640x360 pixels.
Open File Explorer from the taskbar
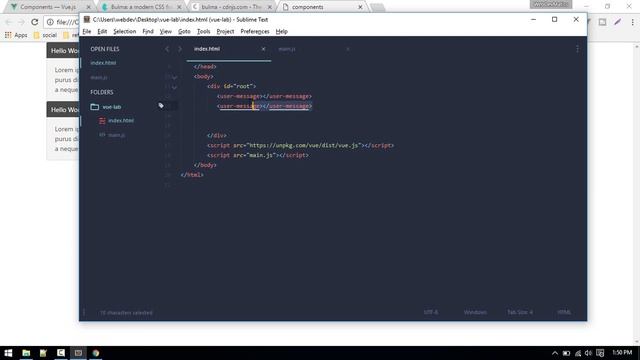click(x=26, y=353)
